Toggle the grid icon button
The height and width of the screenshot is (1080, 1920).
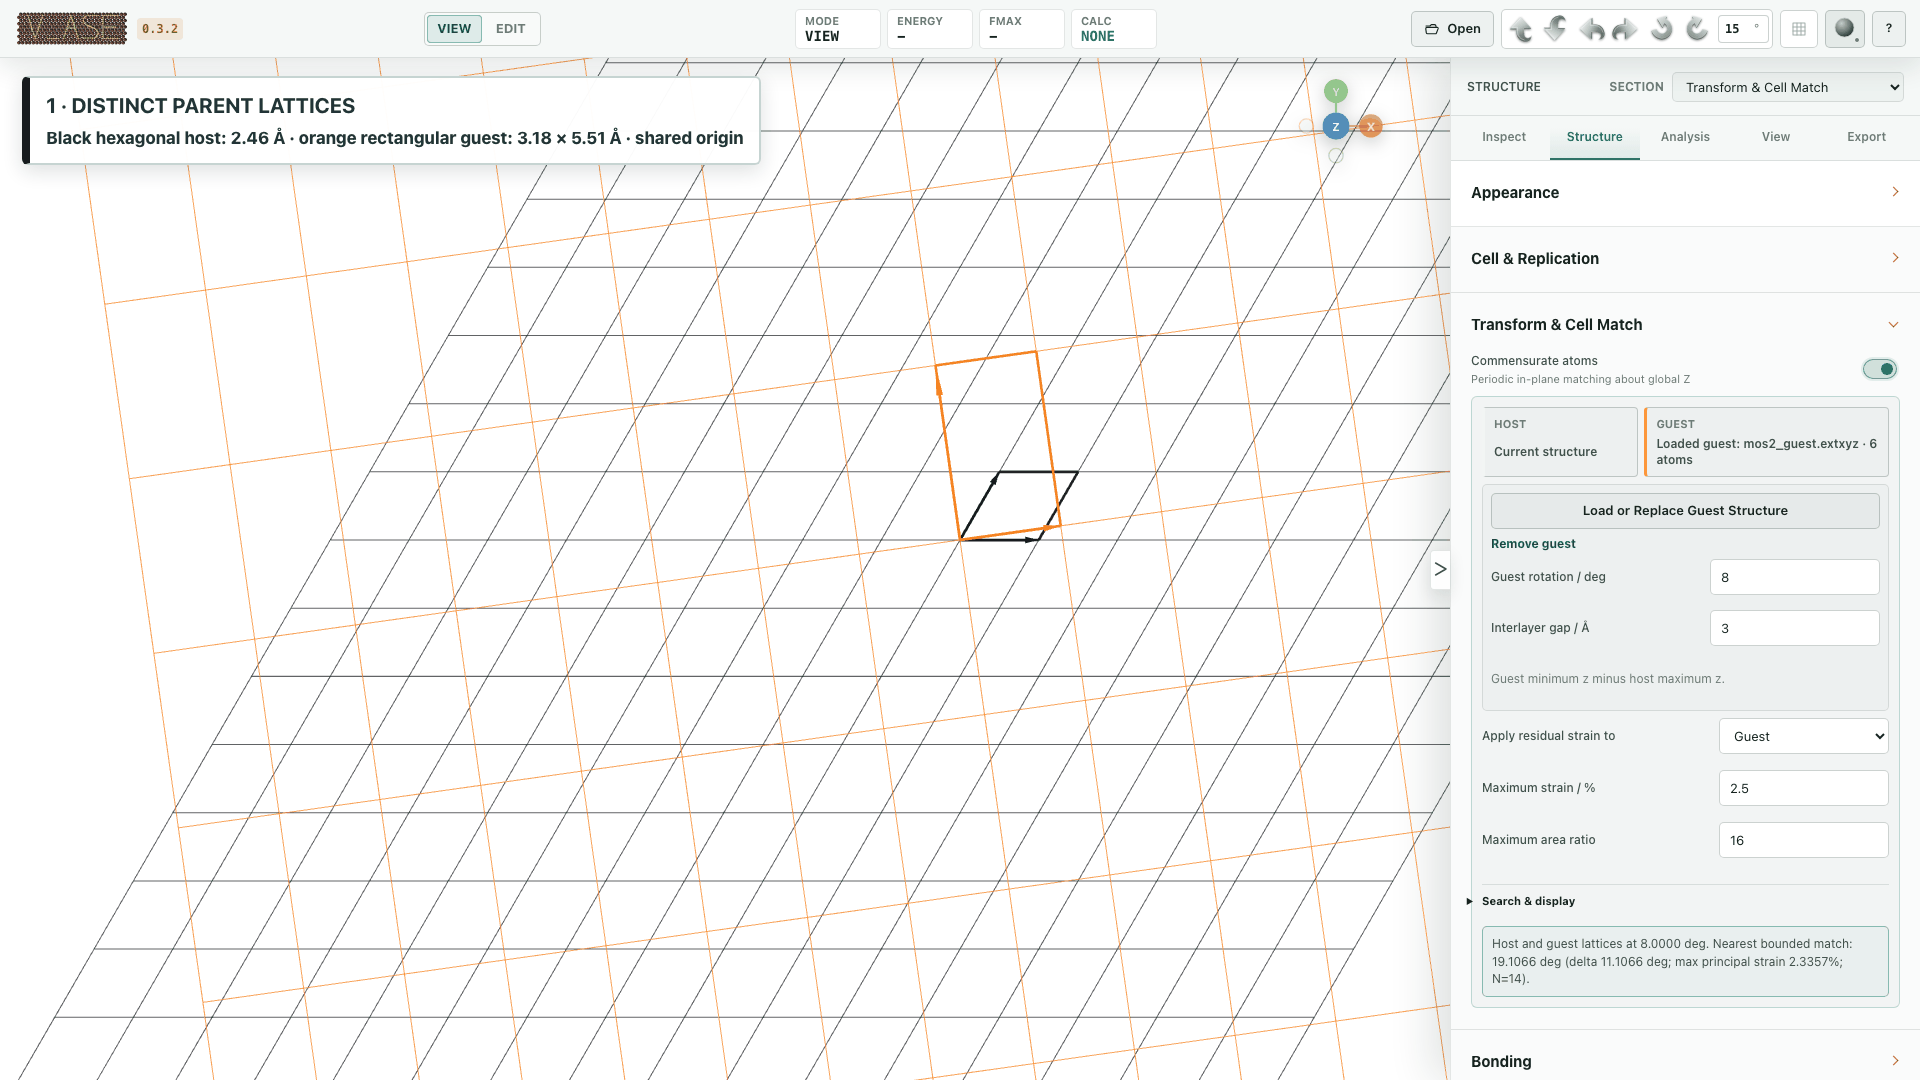point(1799,29)
